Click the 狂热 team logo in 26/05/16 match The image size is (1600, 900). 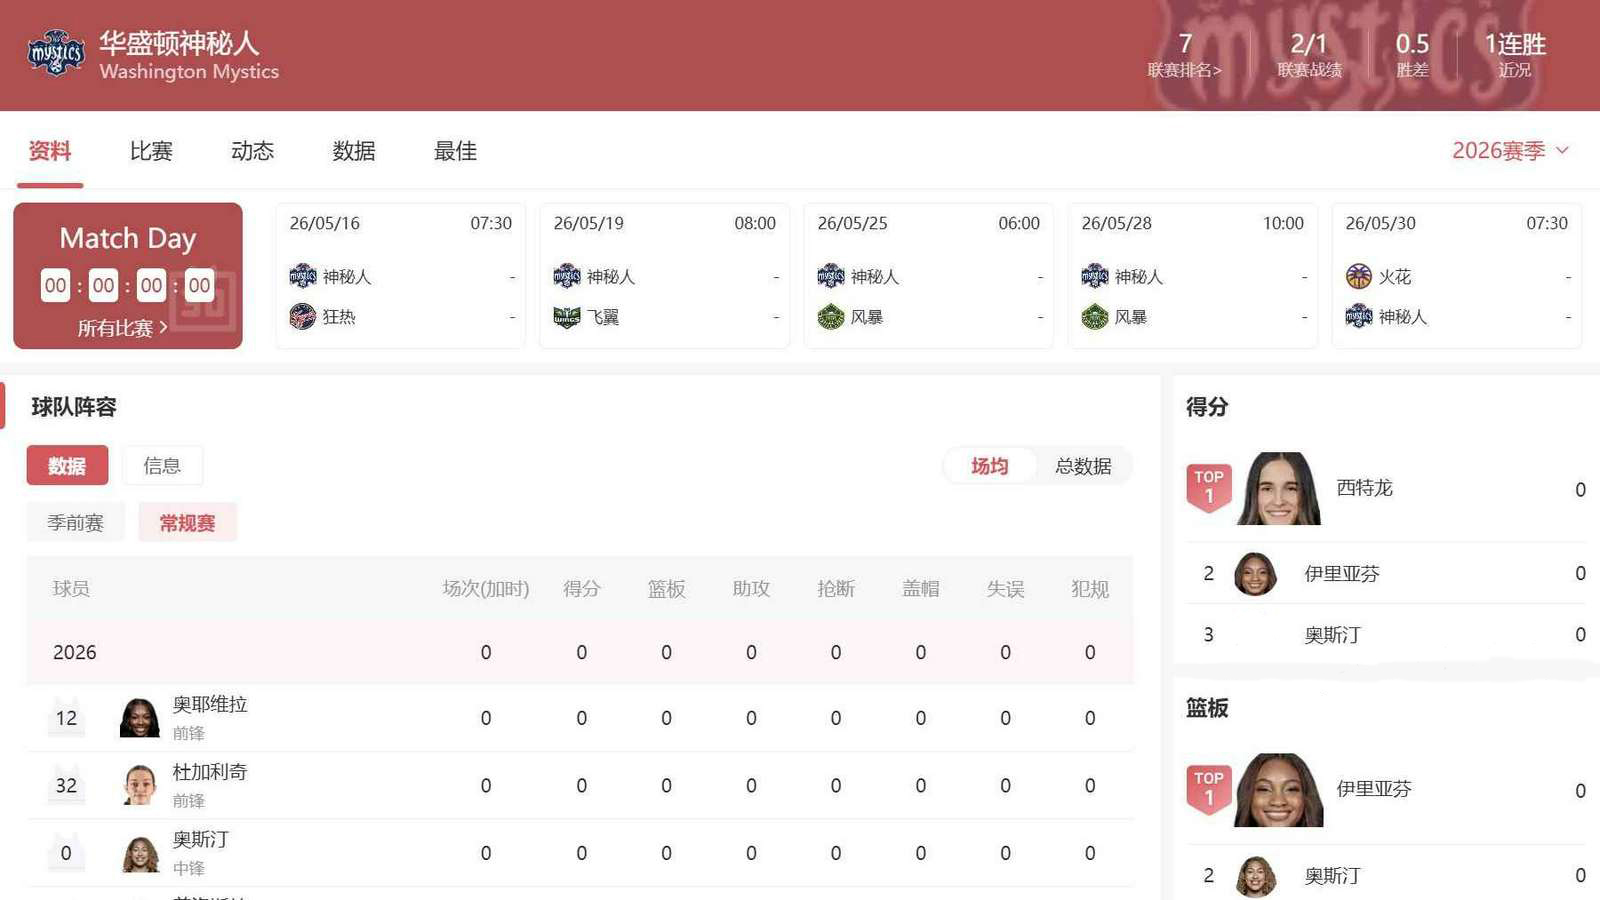pyautogui.click(x=303, y=317)
